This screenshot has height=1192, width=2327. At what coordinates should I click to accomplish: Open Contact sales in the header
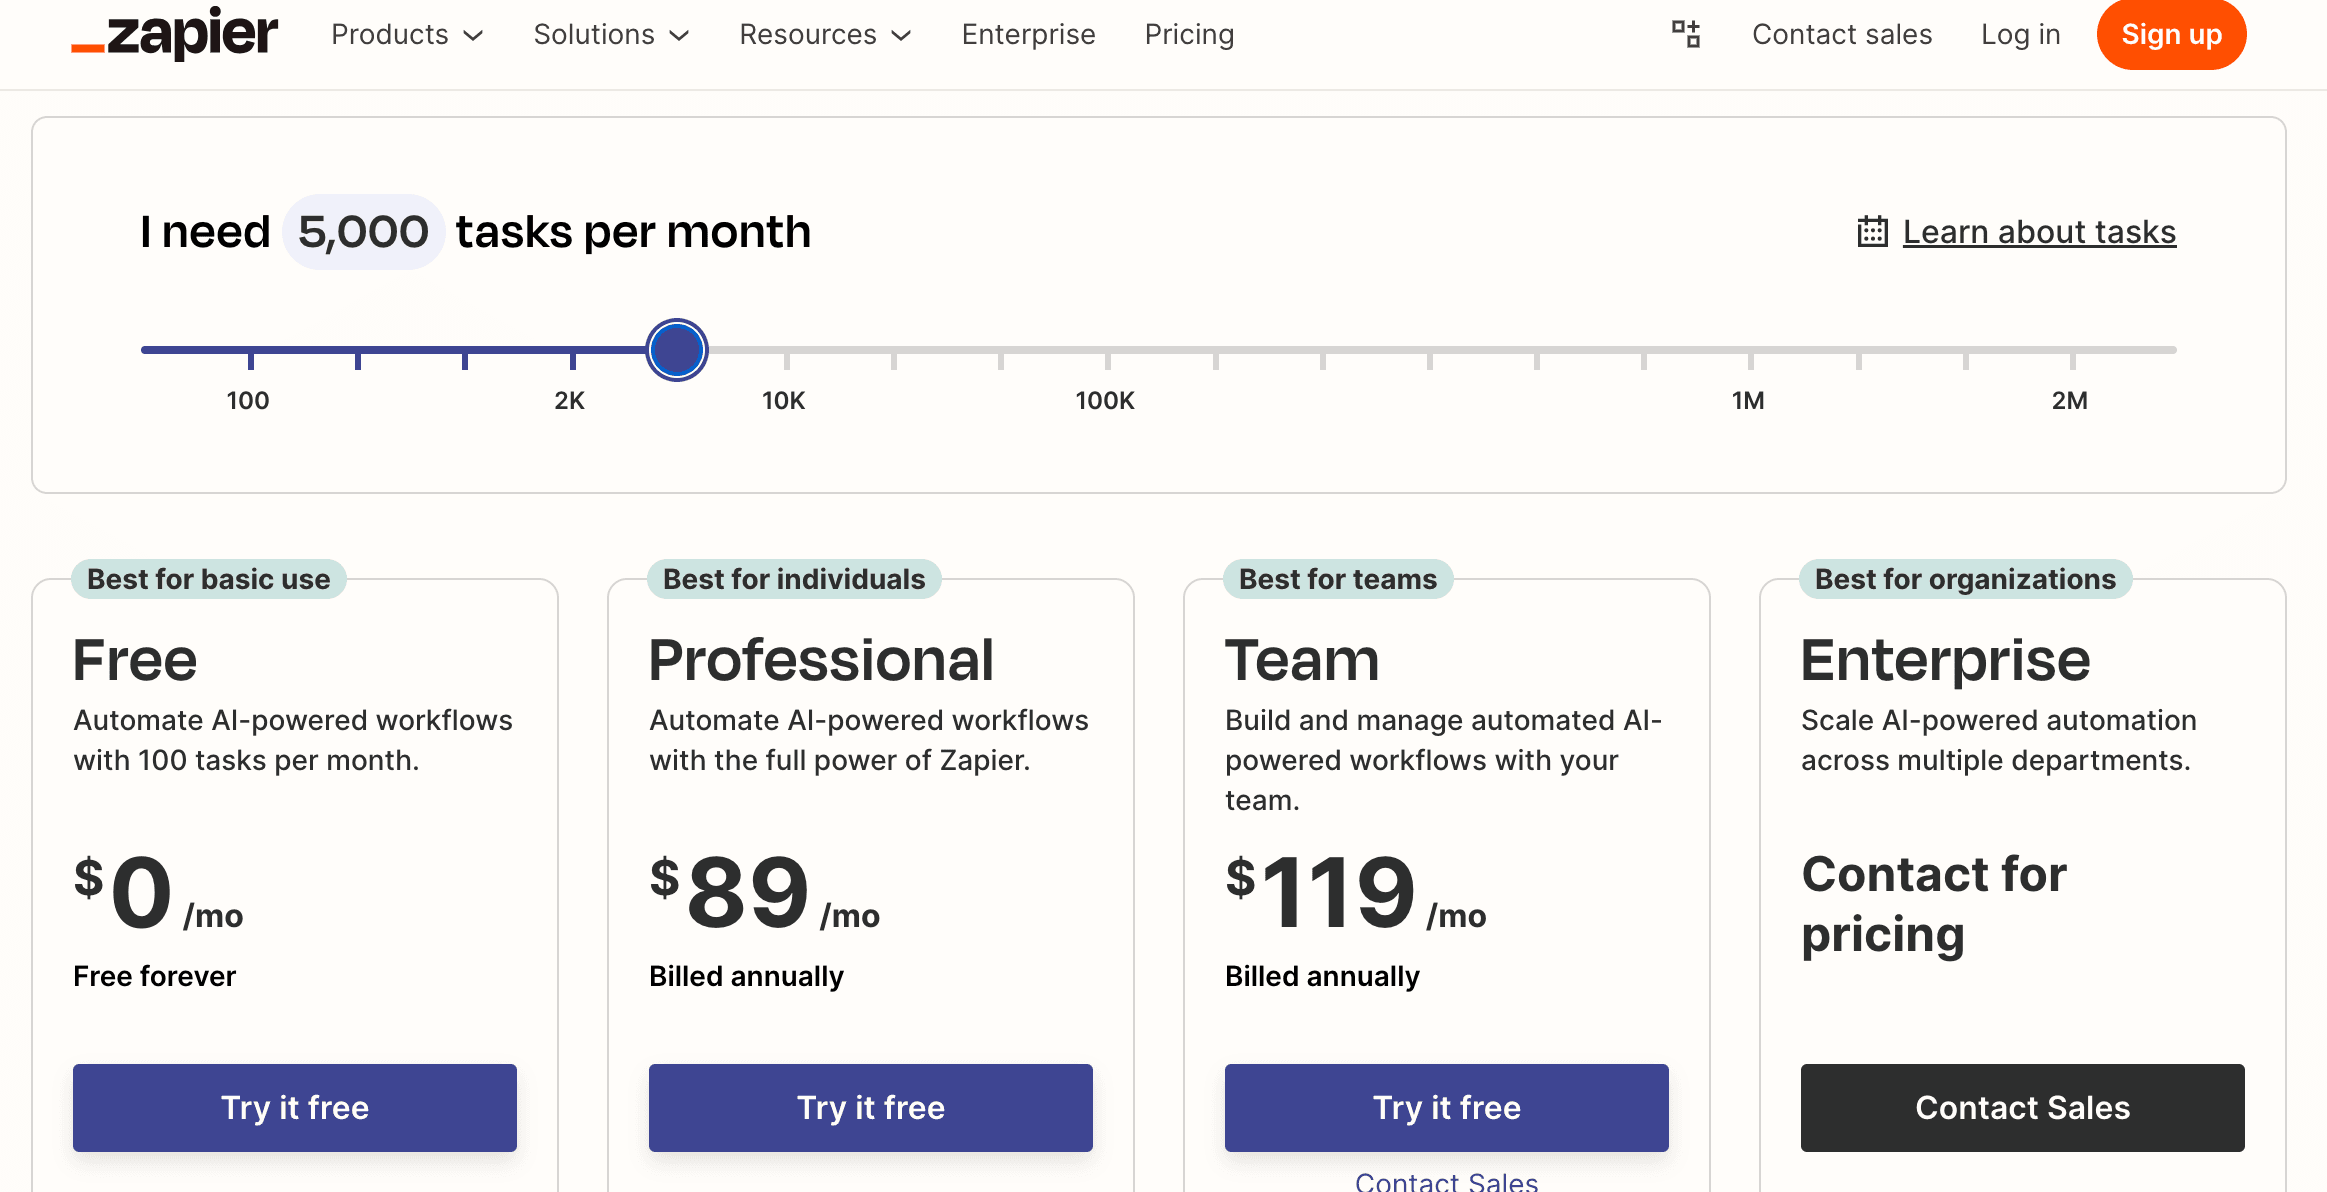coord(1842,35)
